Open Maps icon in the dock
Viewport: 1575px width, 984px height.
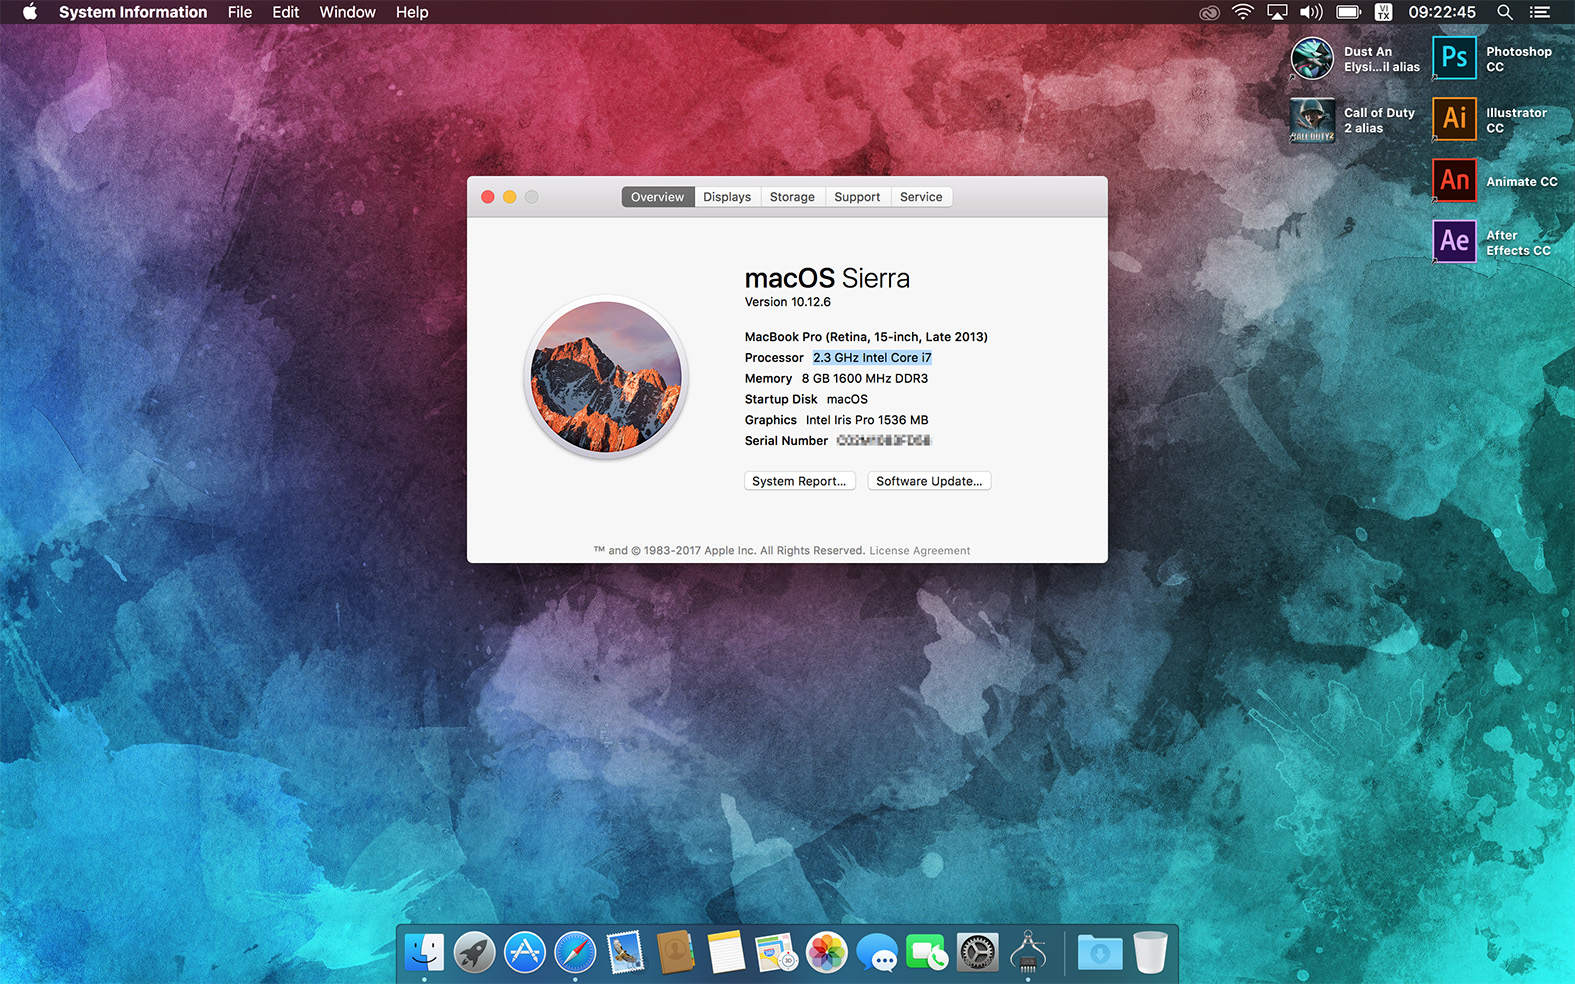tap(776, 952)
